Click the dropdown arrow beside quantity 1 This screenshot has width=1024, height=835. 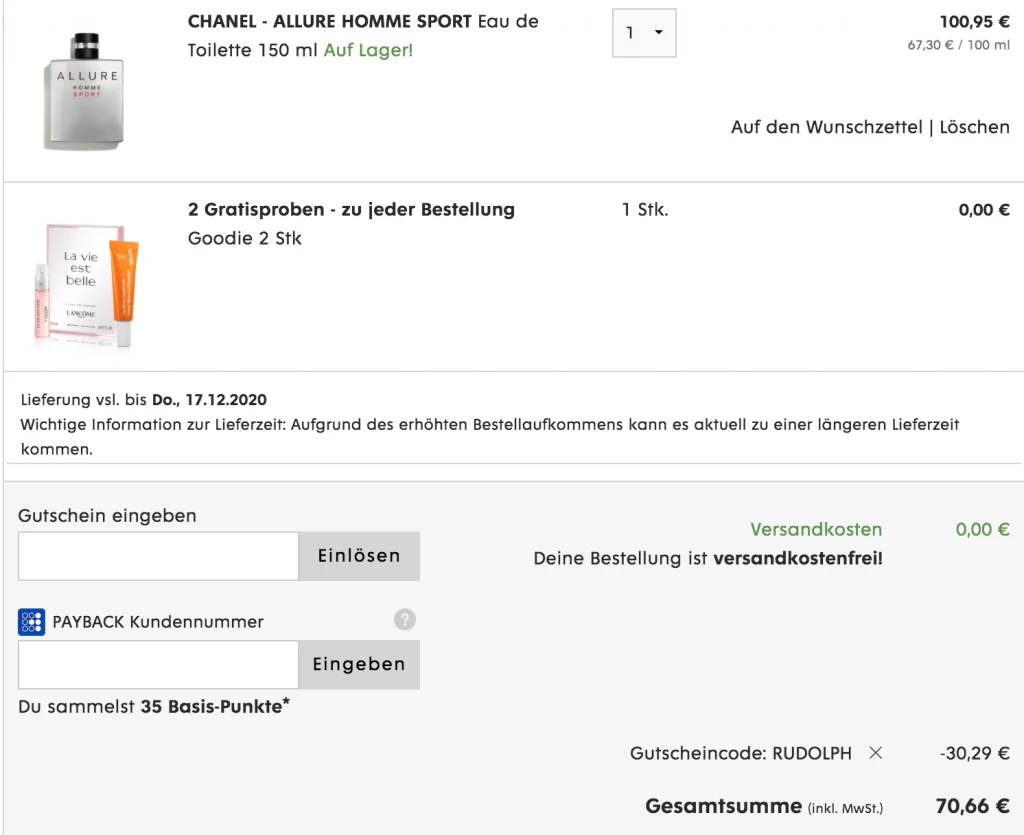coord(659,33)
